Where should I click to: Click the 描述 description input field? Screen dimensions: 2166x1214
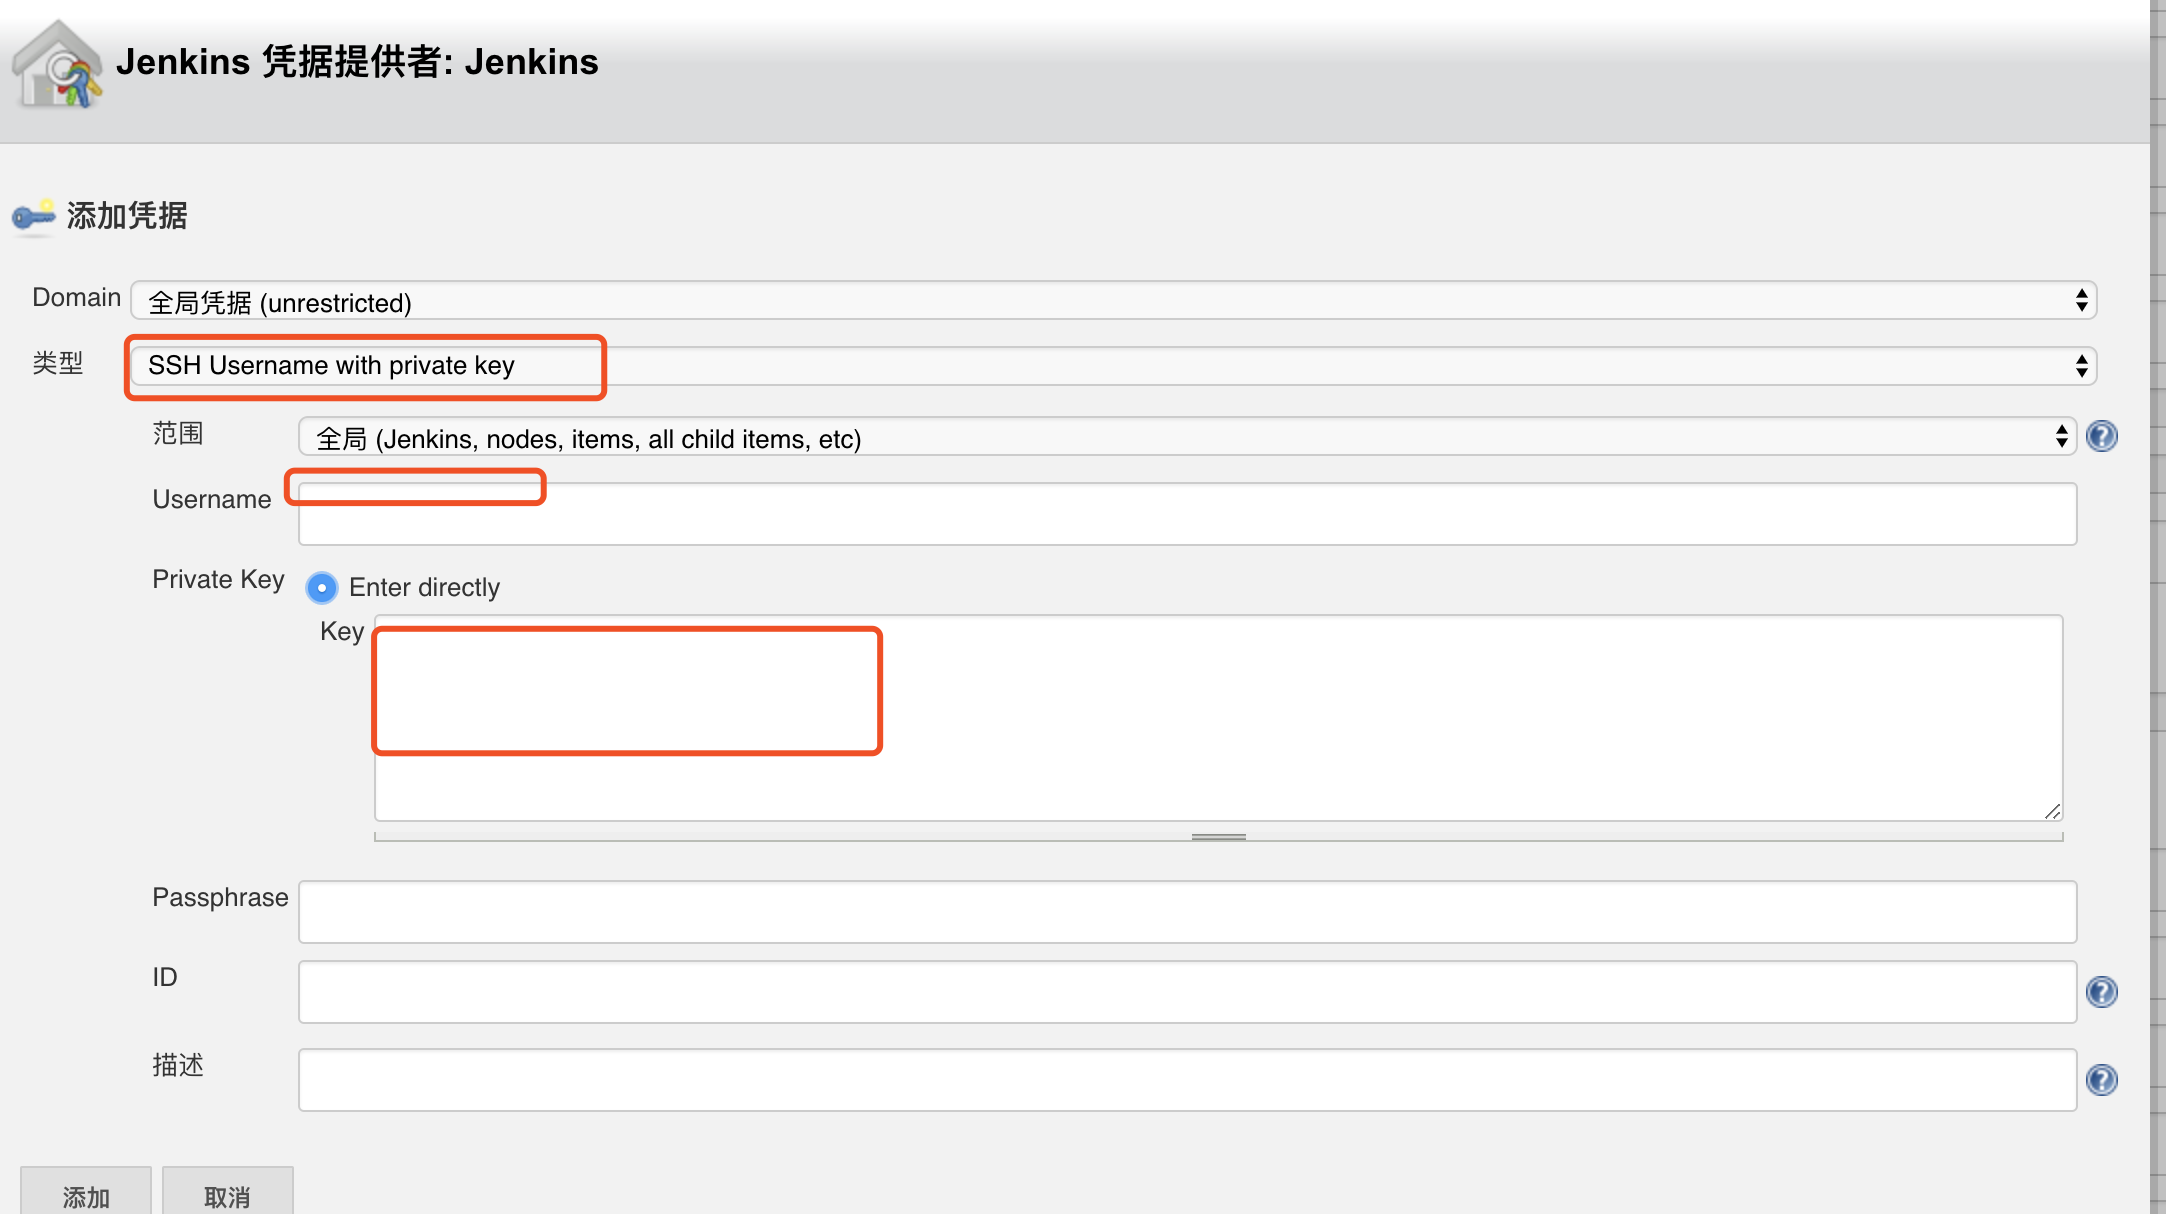pyautogui.click(x=1186, y=1080)
